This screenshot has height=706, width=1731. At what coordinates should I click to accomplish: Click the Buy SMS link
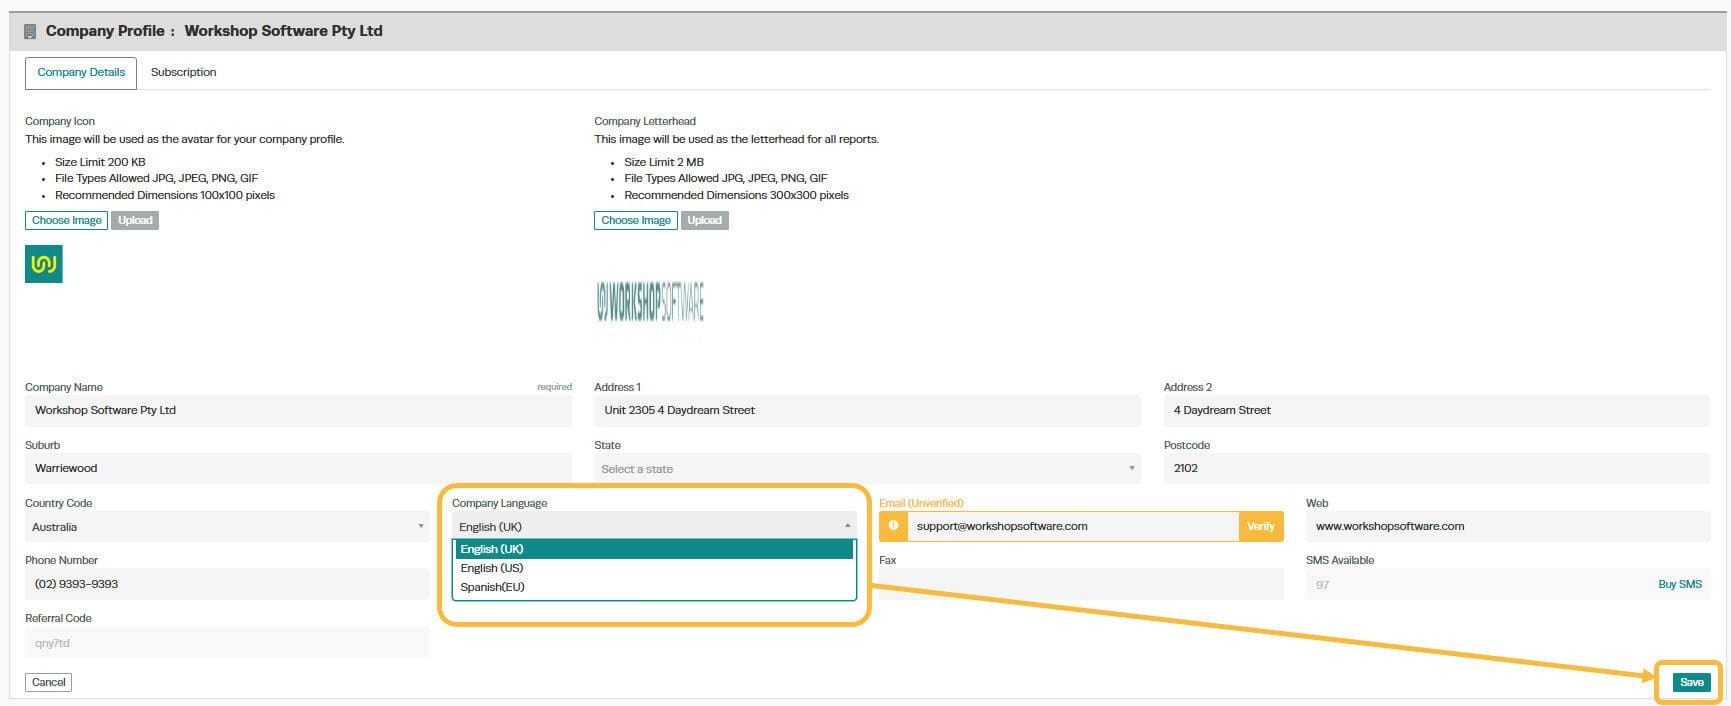tap(1679, 584)
